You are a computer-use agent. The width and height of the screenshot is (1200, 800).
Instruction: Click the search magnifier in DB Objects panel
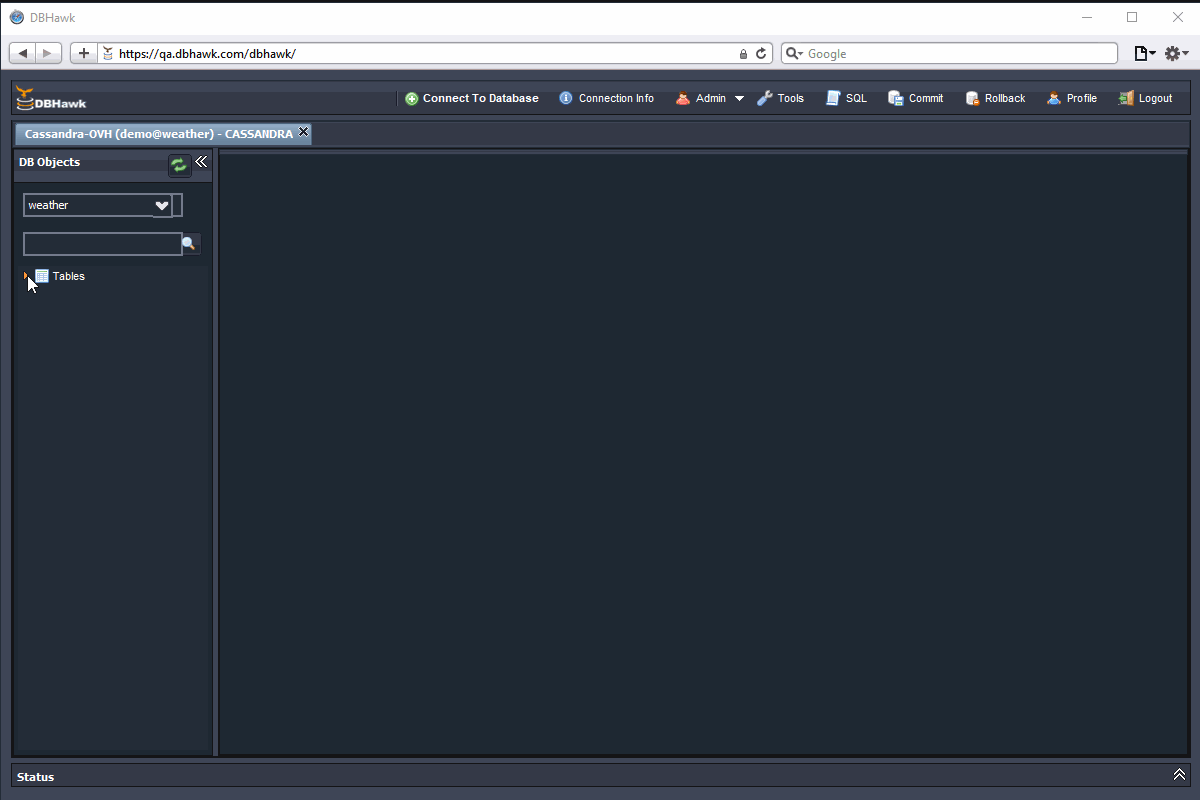[190, 243]
